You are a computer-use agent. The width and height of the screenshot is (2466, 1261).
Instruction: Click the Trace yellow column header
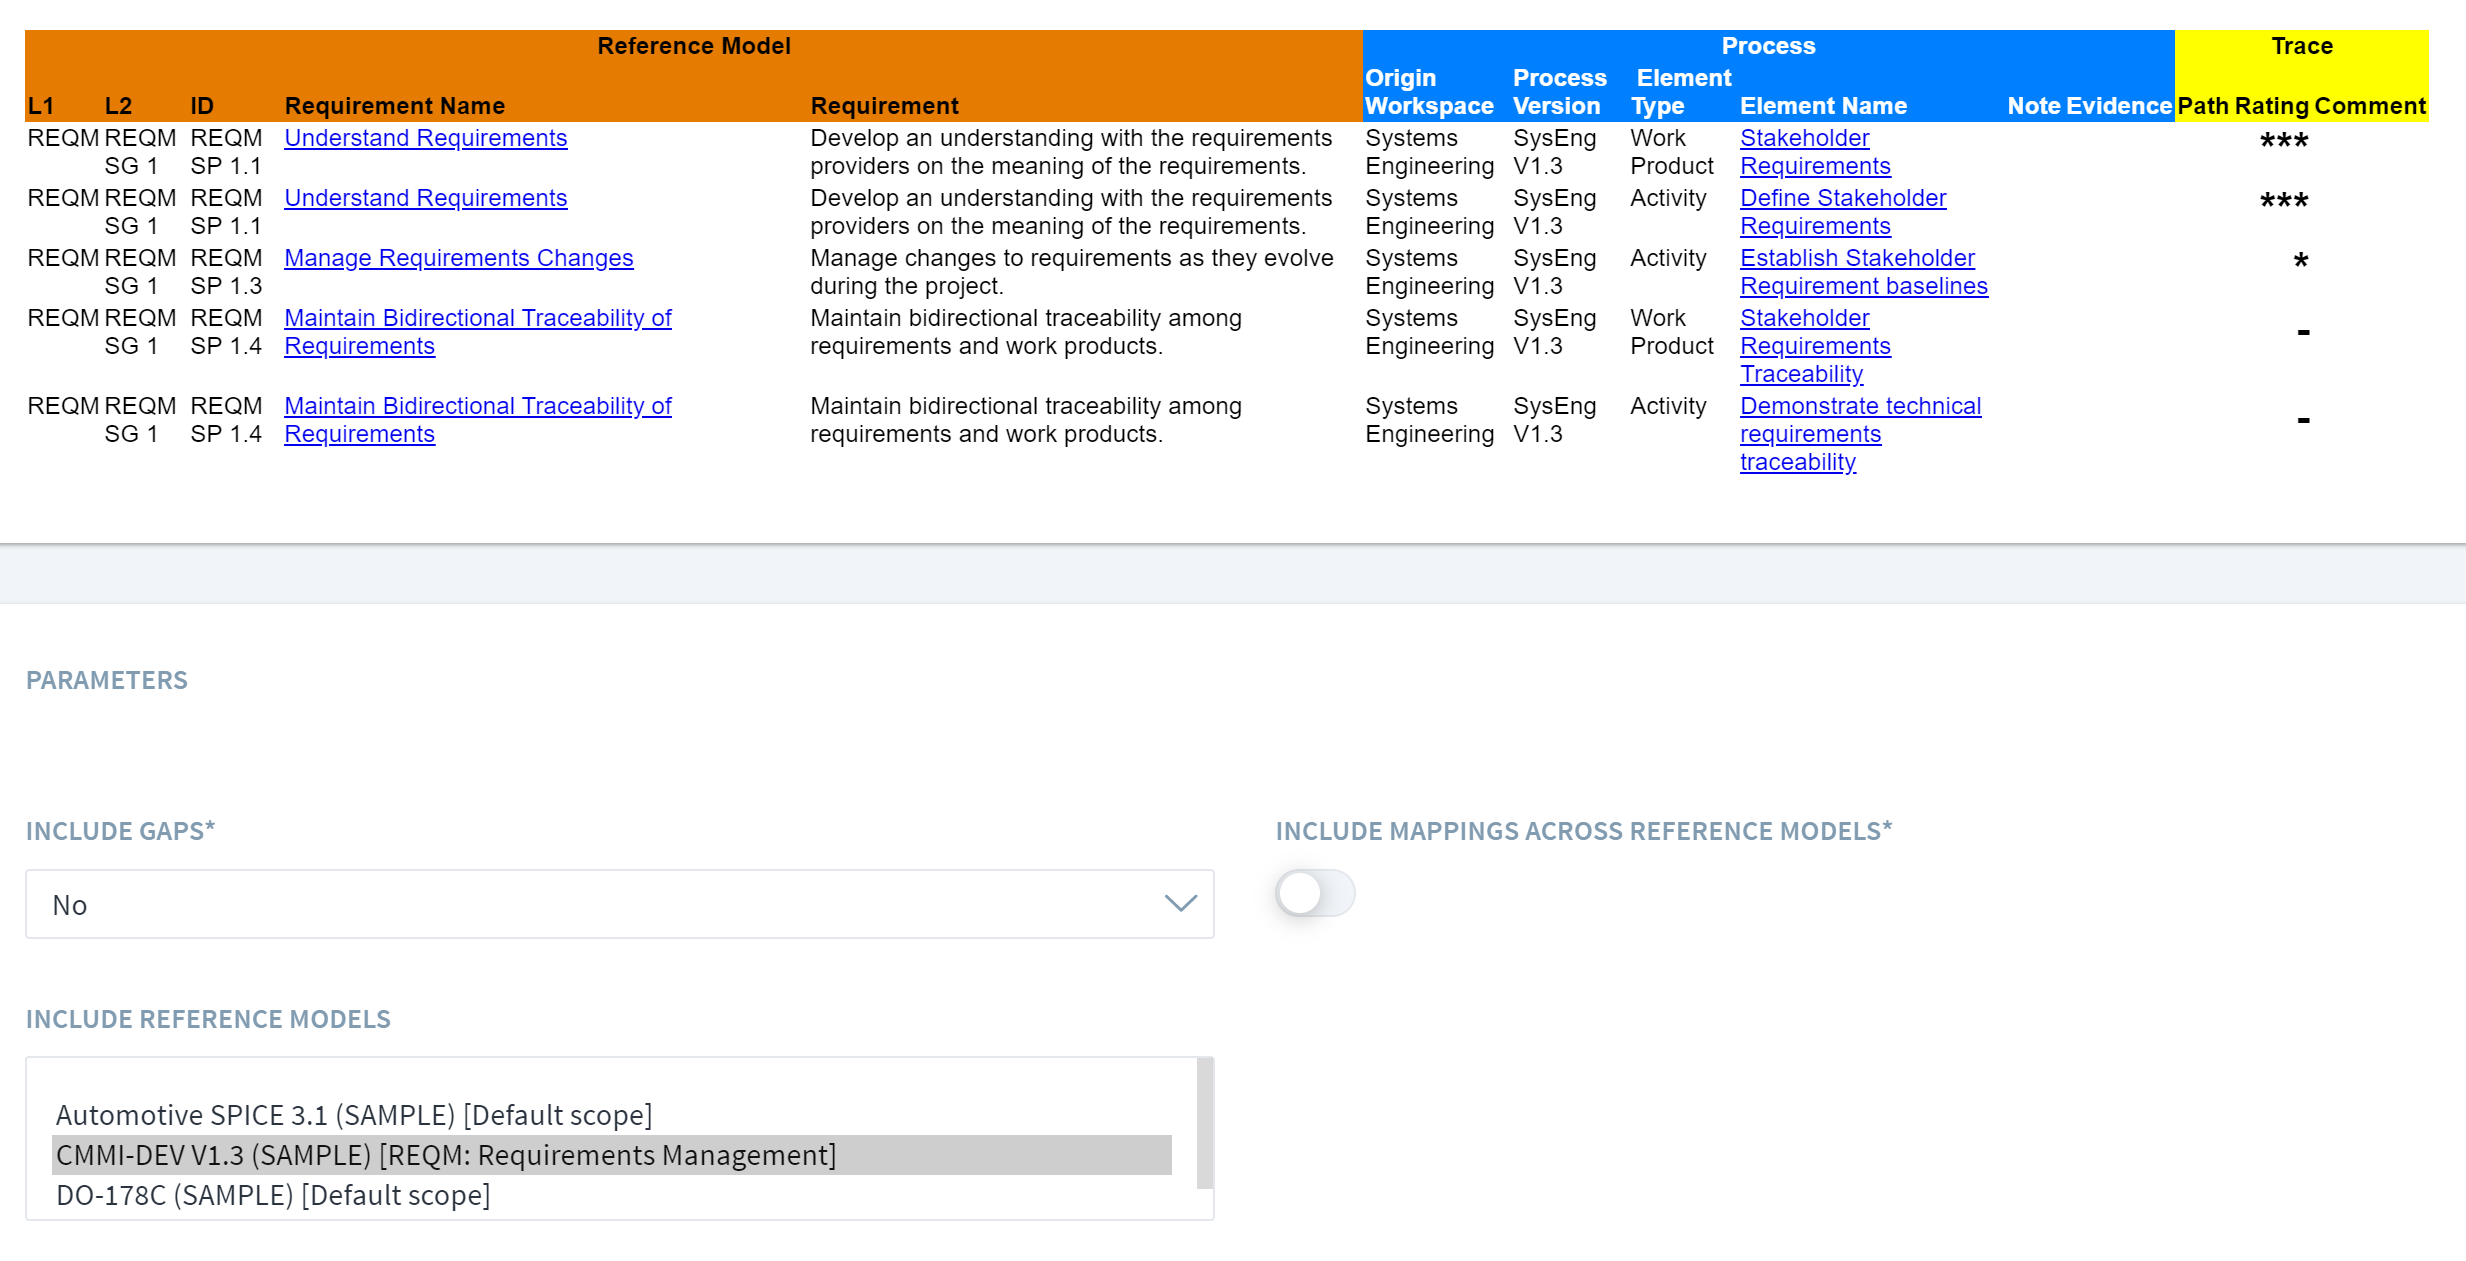point(2301,46)
